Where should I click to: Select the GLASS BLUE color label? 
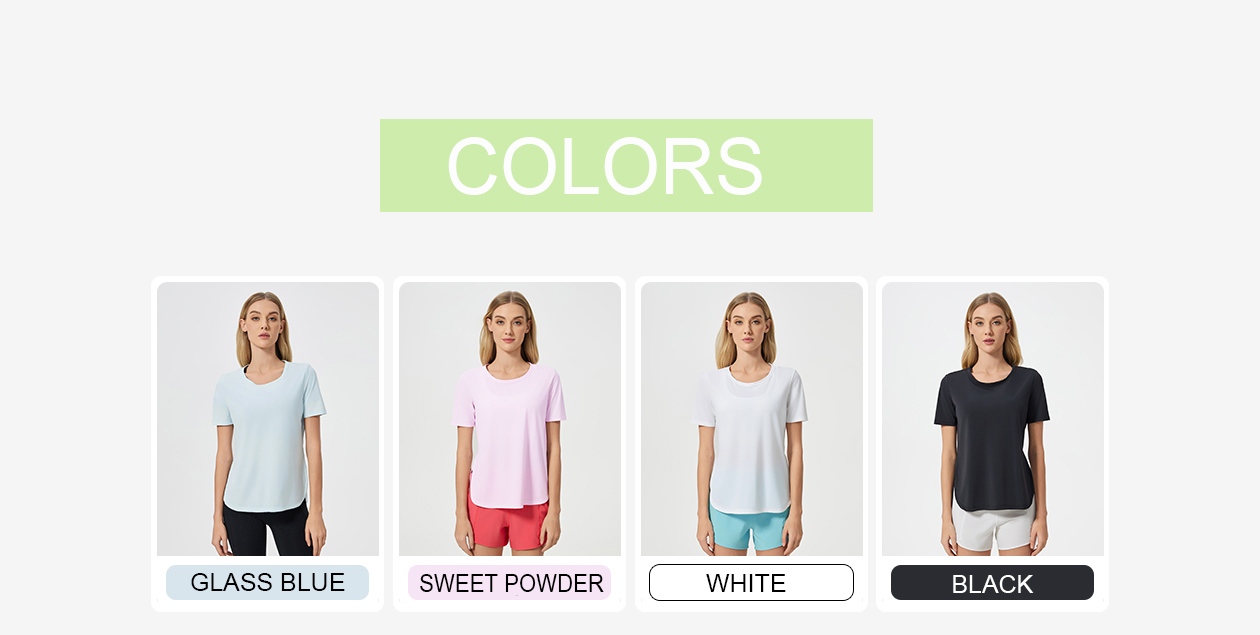[x=267, y=582]
